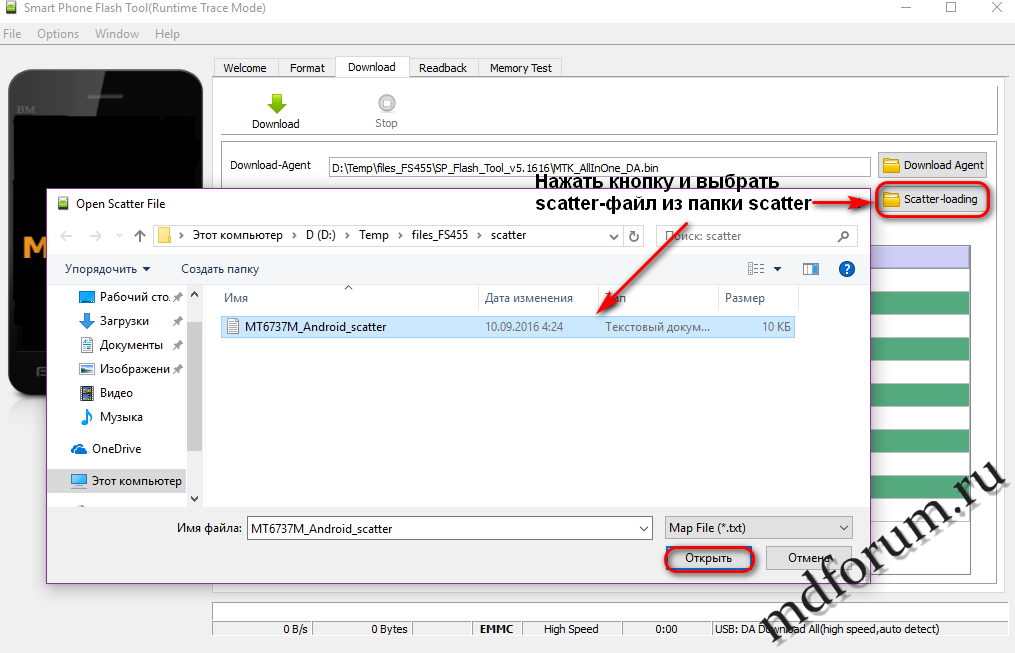
Task: Click the Download Agent folder button
Action: 933,165
